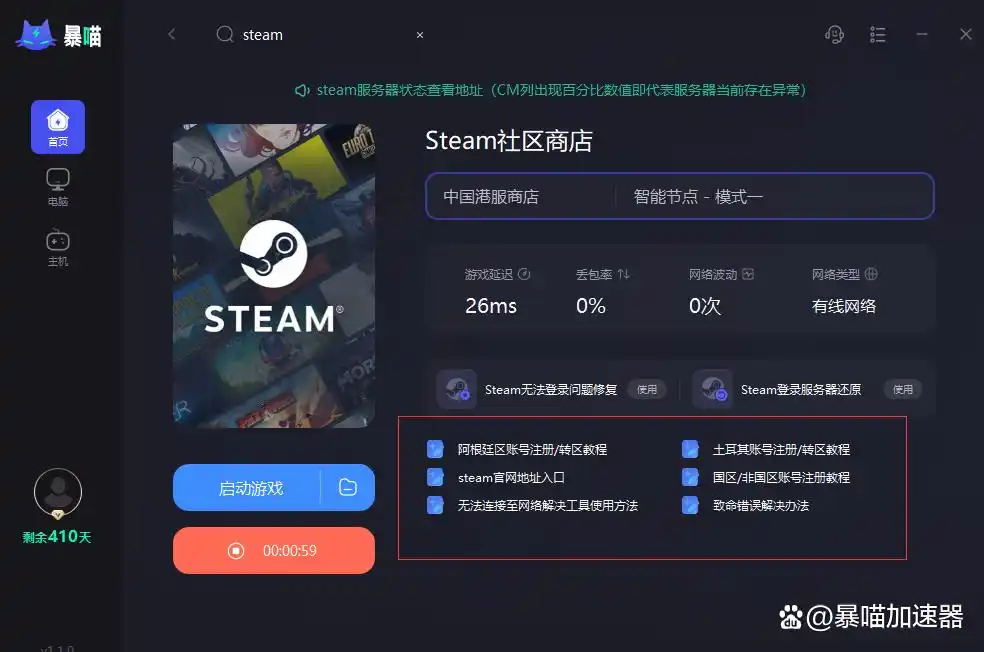Stop acceleration with the red timer button
The image size is (984, 652).
coord(274,550)
